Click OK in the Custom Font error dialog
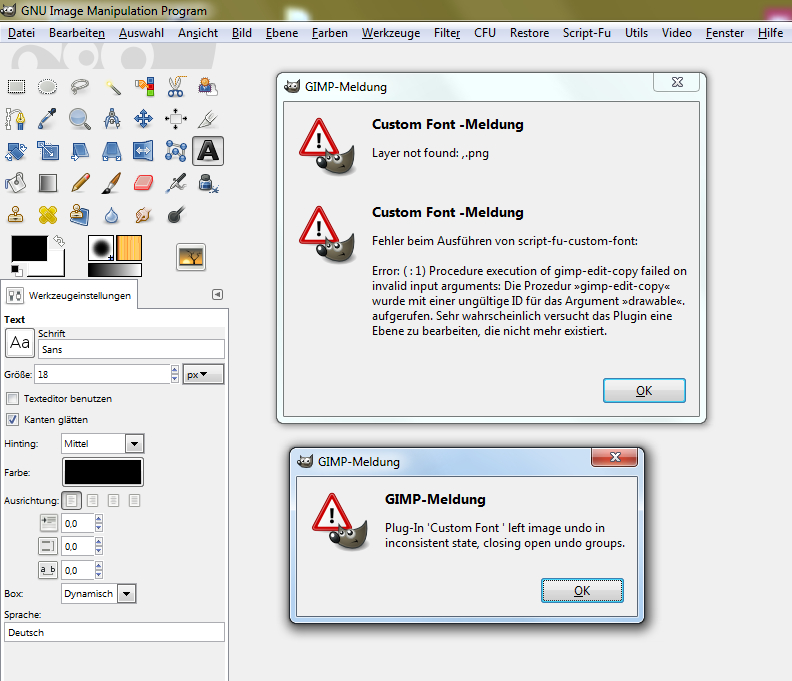The width and height of the screenshot is (792, 681). [644, 391]
